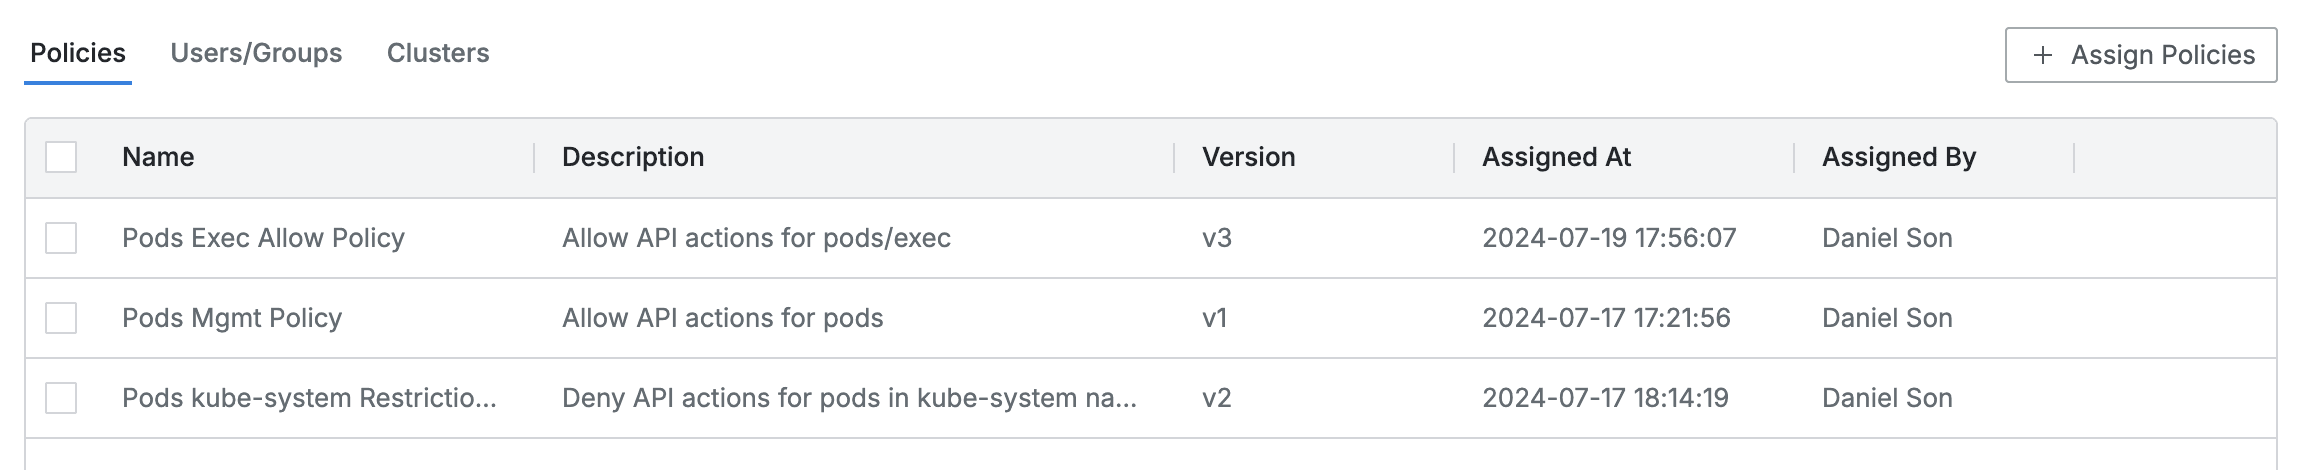
Task: Check the Pods Exec Allow Policy checkbox
Action: pyautogui.click(x=61, y=238)
